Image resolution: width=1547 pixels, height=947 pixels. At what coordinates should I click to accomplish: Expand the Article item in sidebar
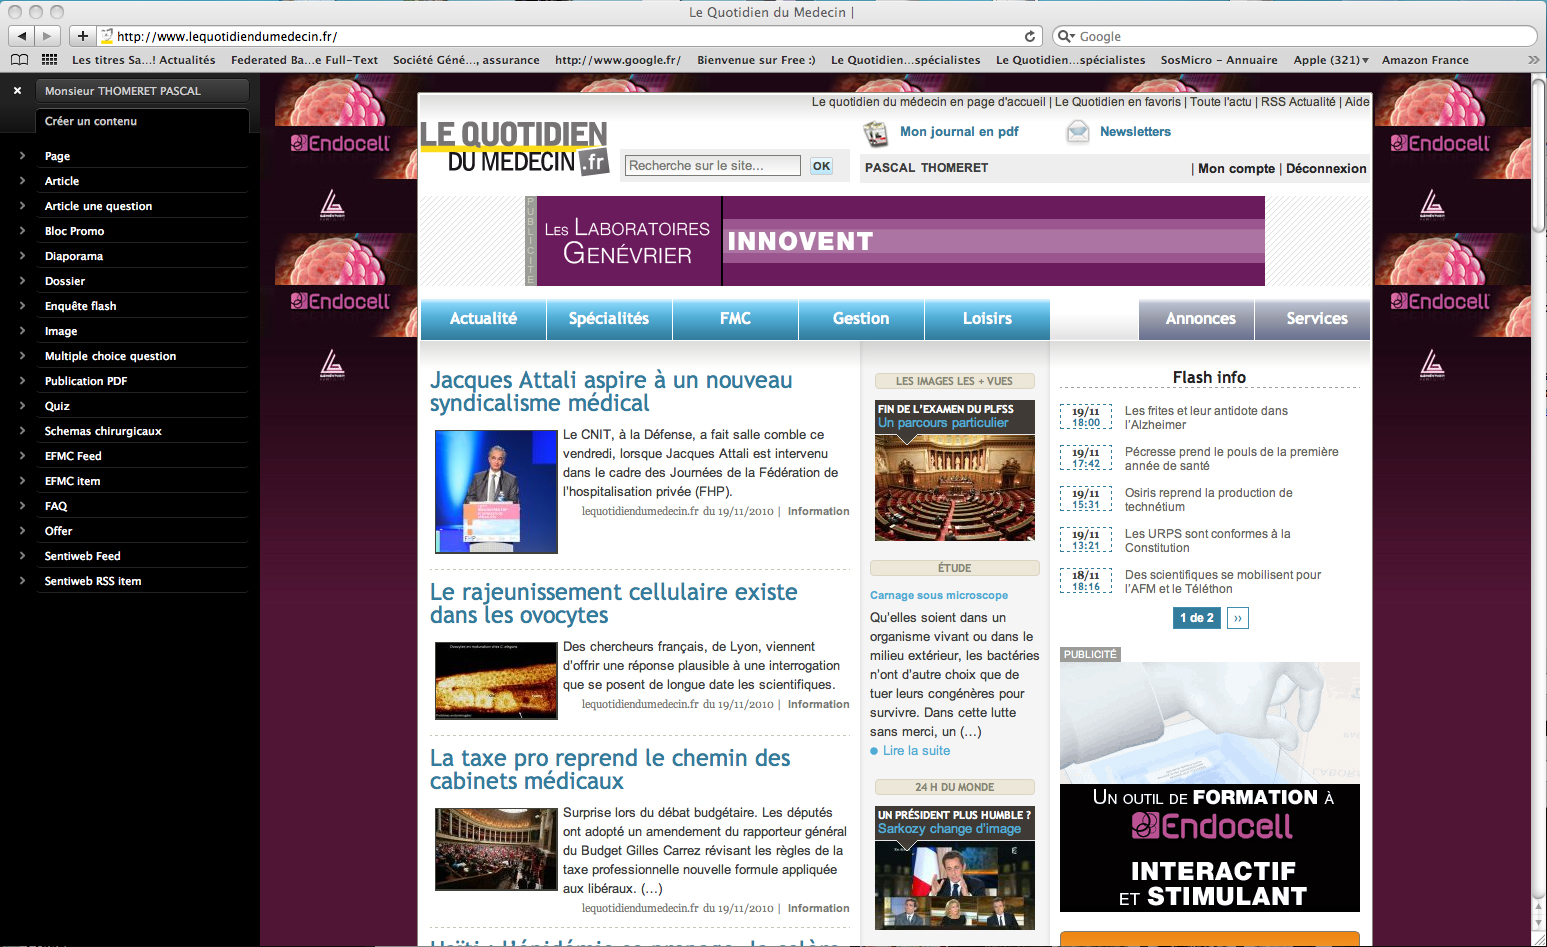click(x=22, y=181)
